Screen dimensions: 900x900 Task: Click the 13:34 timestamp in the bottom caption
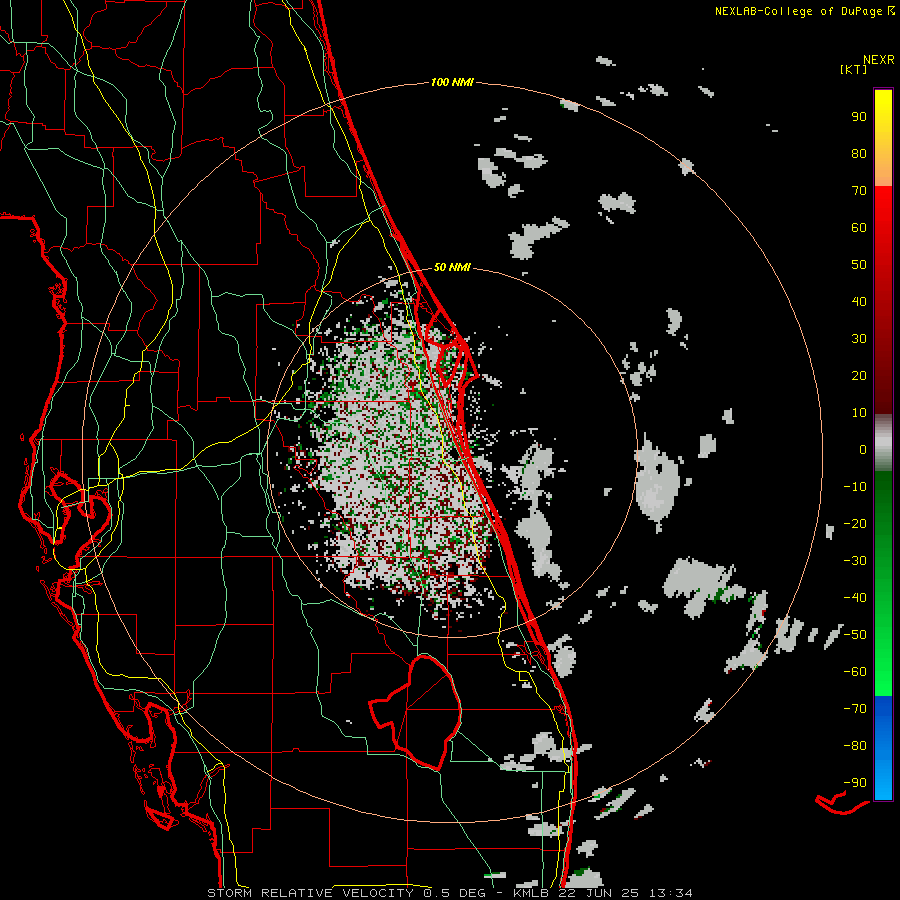(x=670, y=893)
